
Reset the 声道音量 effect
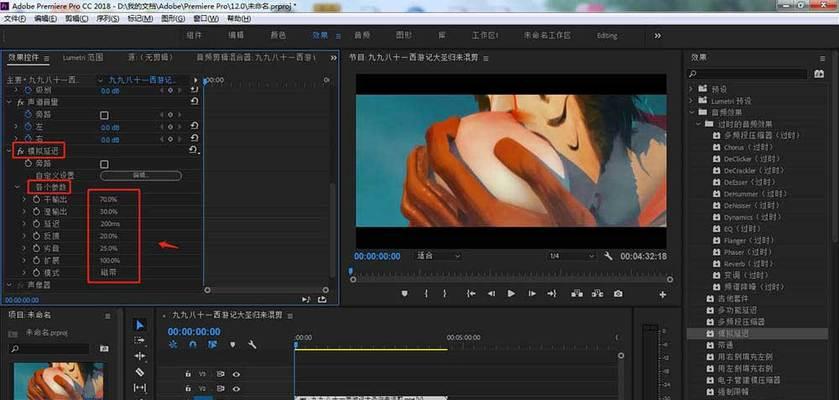pos(194,101)
